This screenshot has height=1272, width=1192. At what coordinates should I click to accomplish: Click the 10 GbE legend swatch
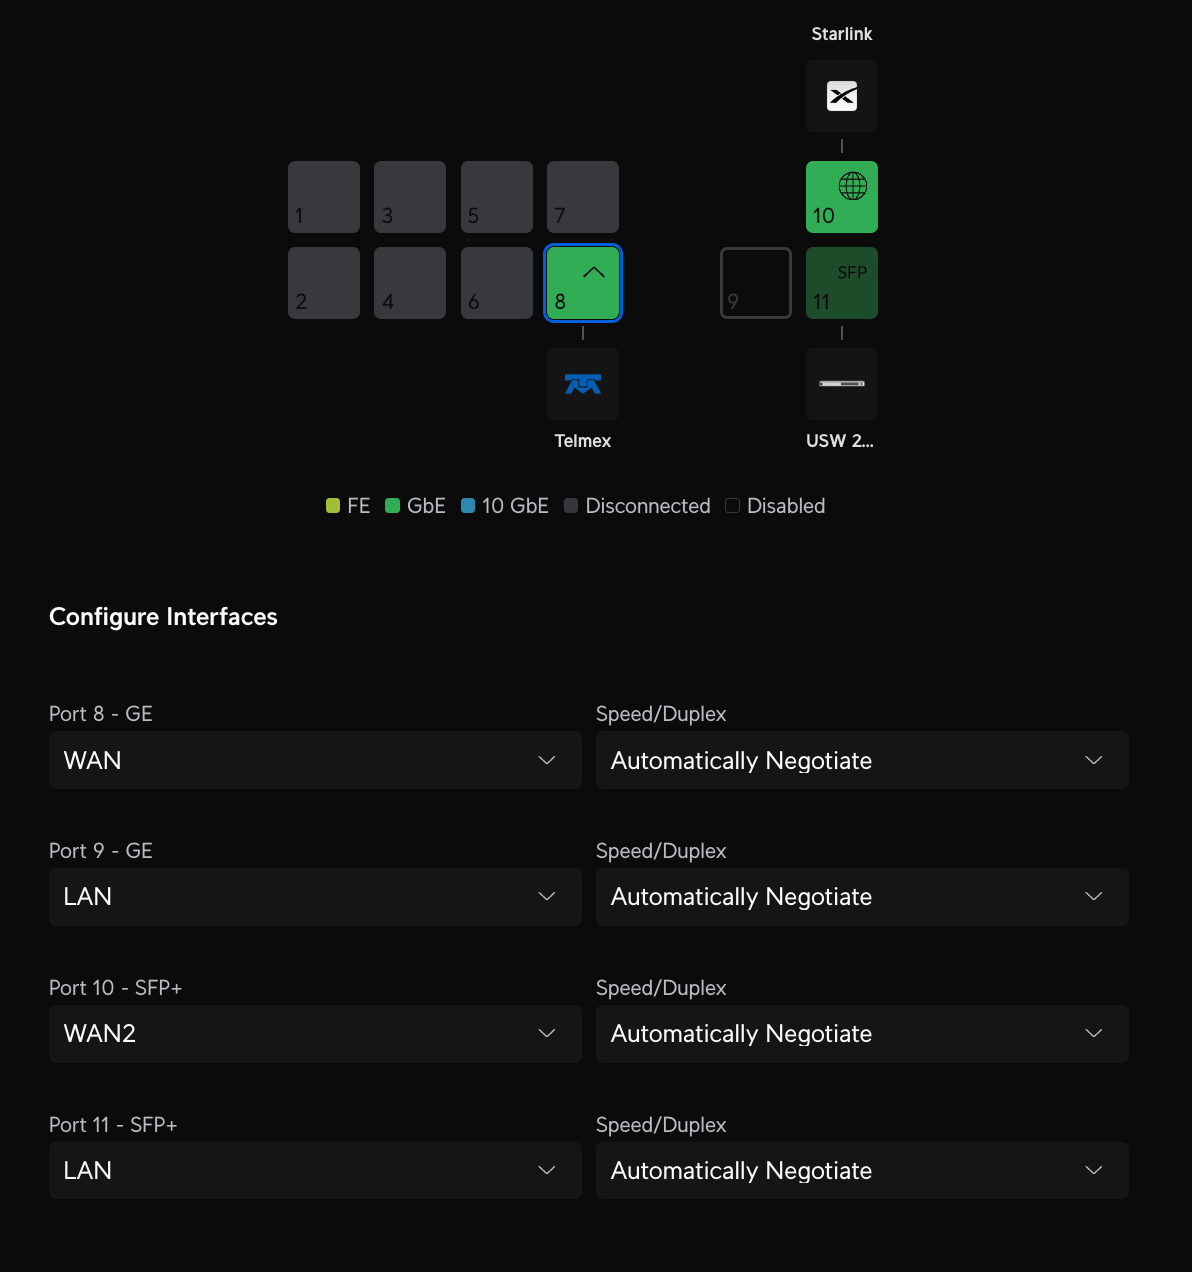(x=468, y=506)
